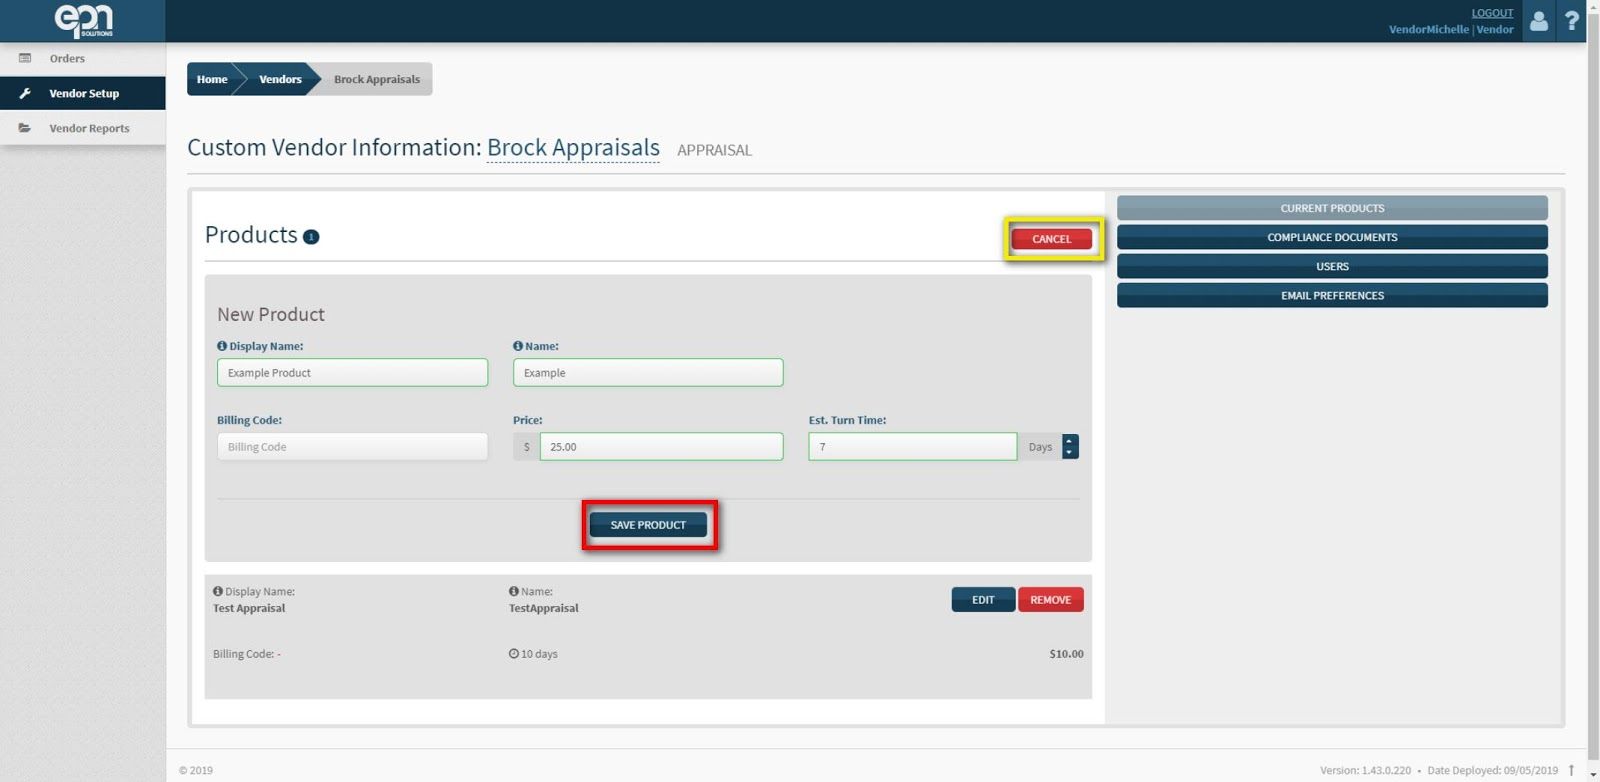Open EMAIL PREFERENCES panel
Screen dimensions: 1600x782
tap(1332, 295)
